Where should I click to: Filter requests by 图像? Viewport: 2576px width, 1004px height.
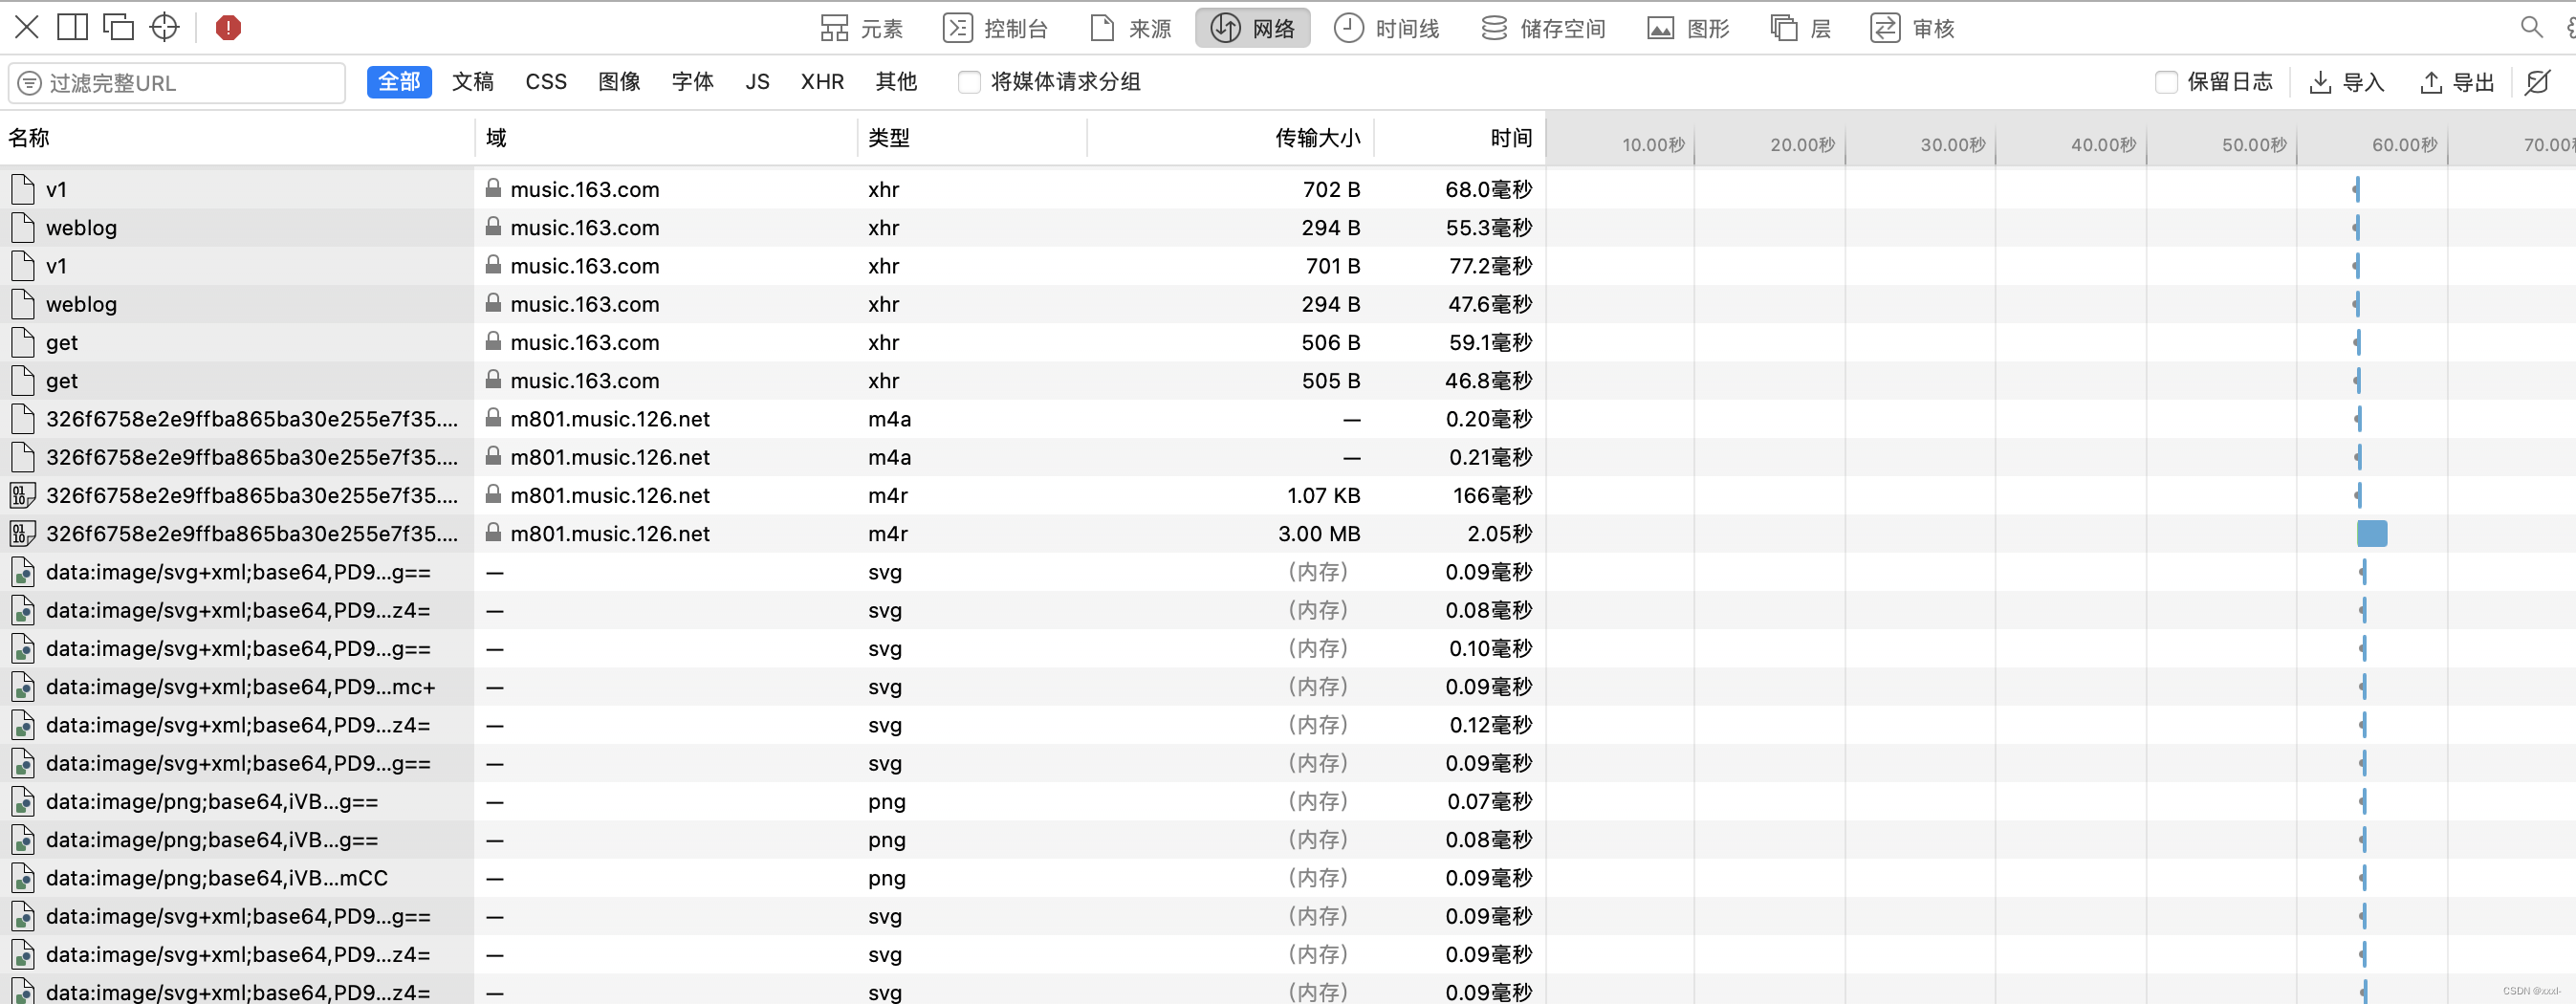coord(619,82)
